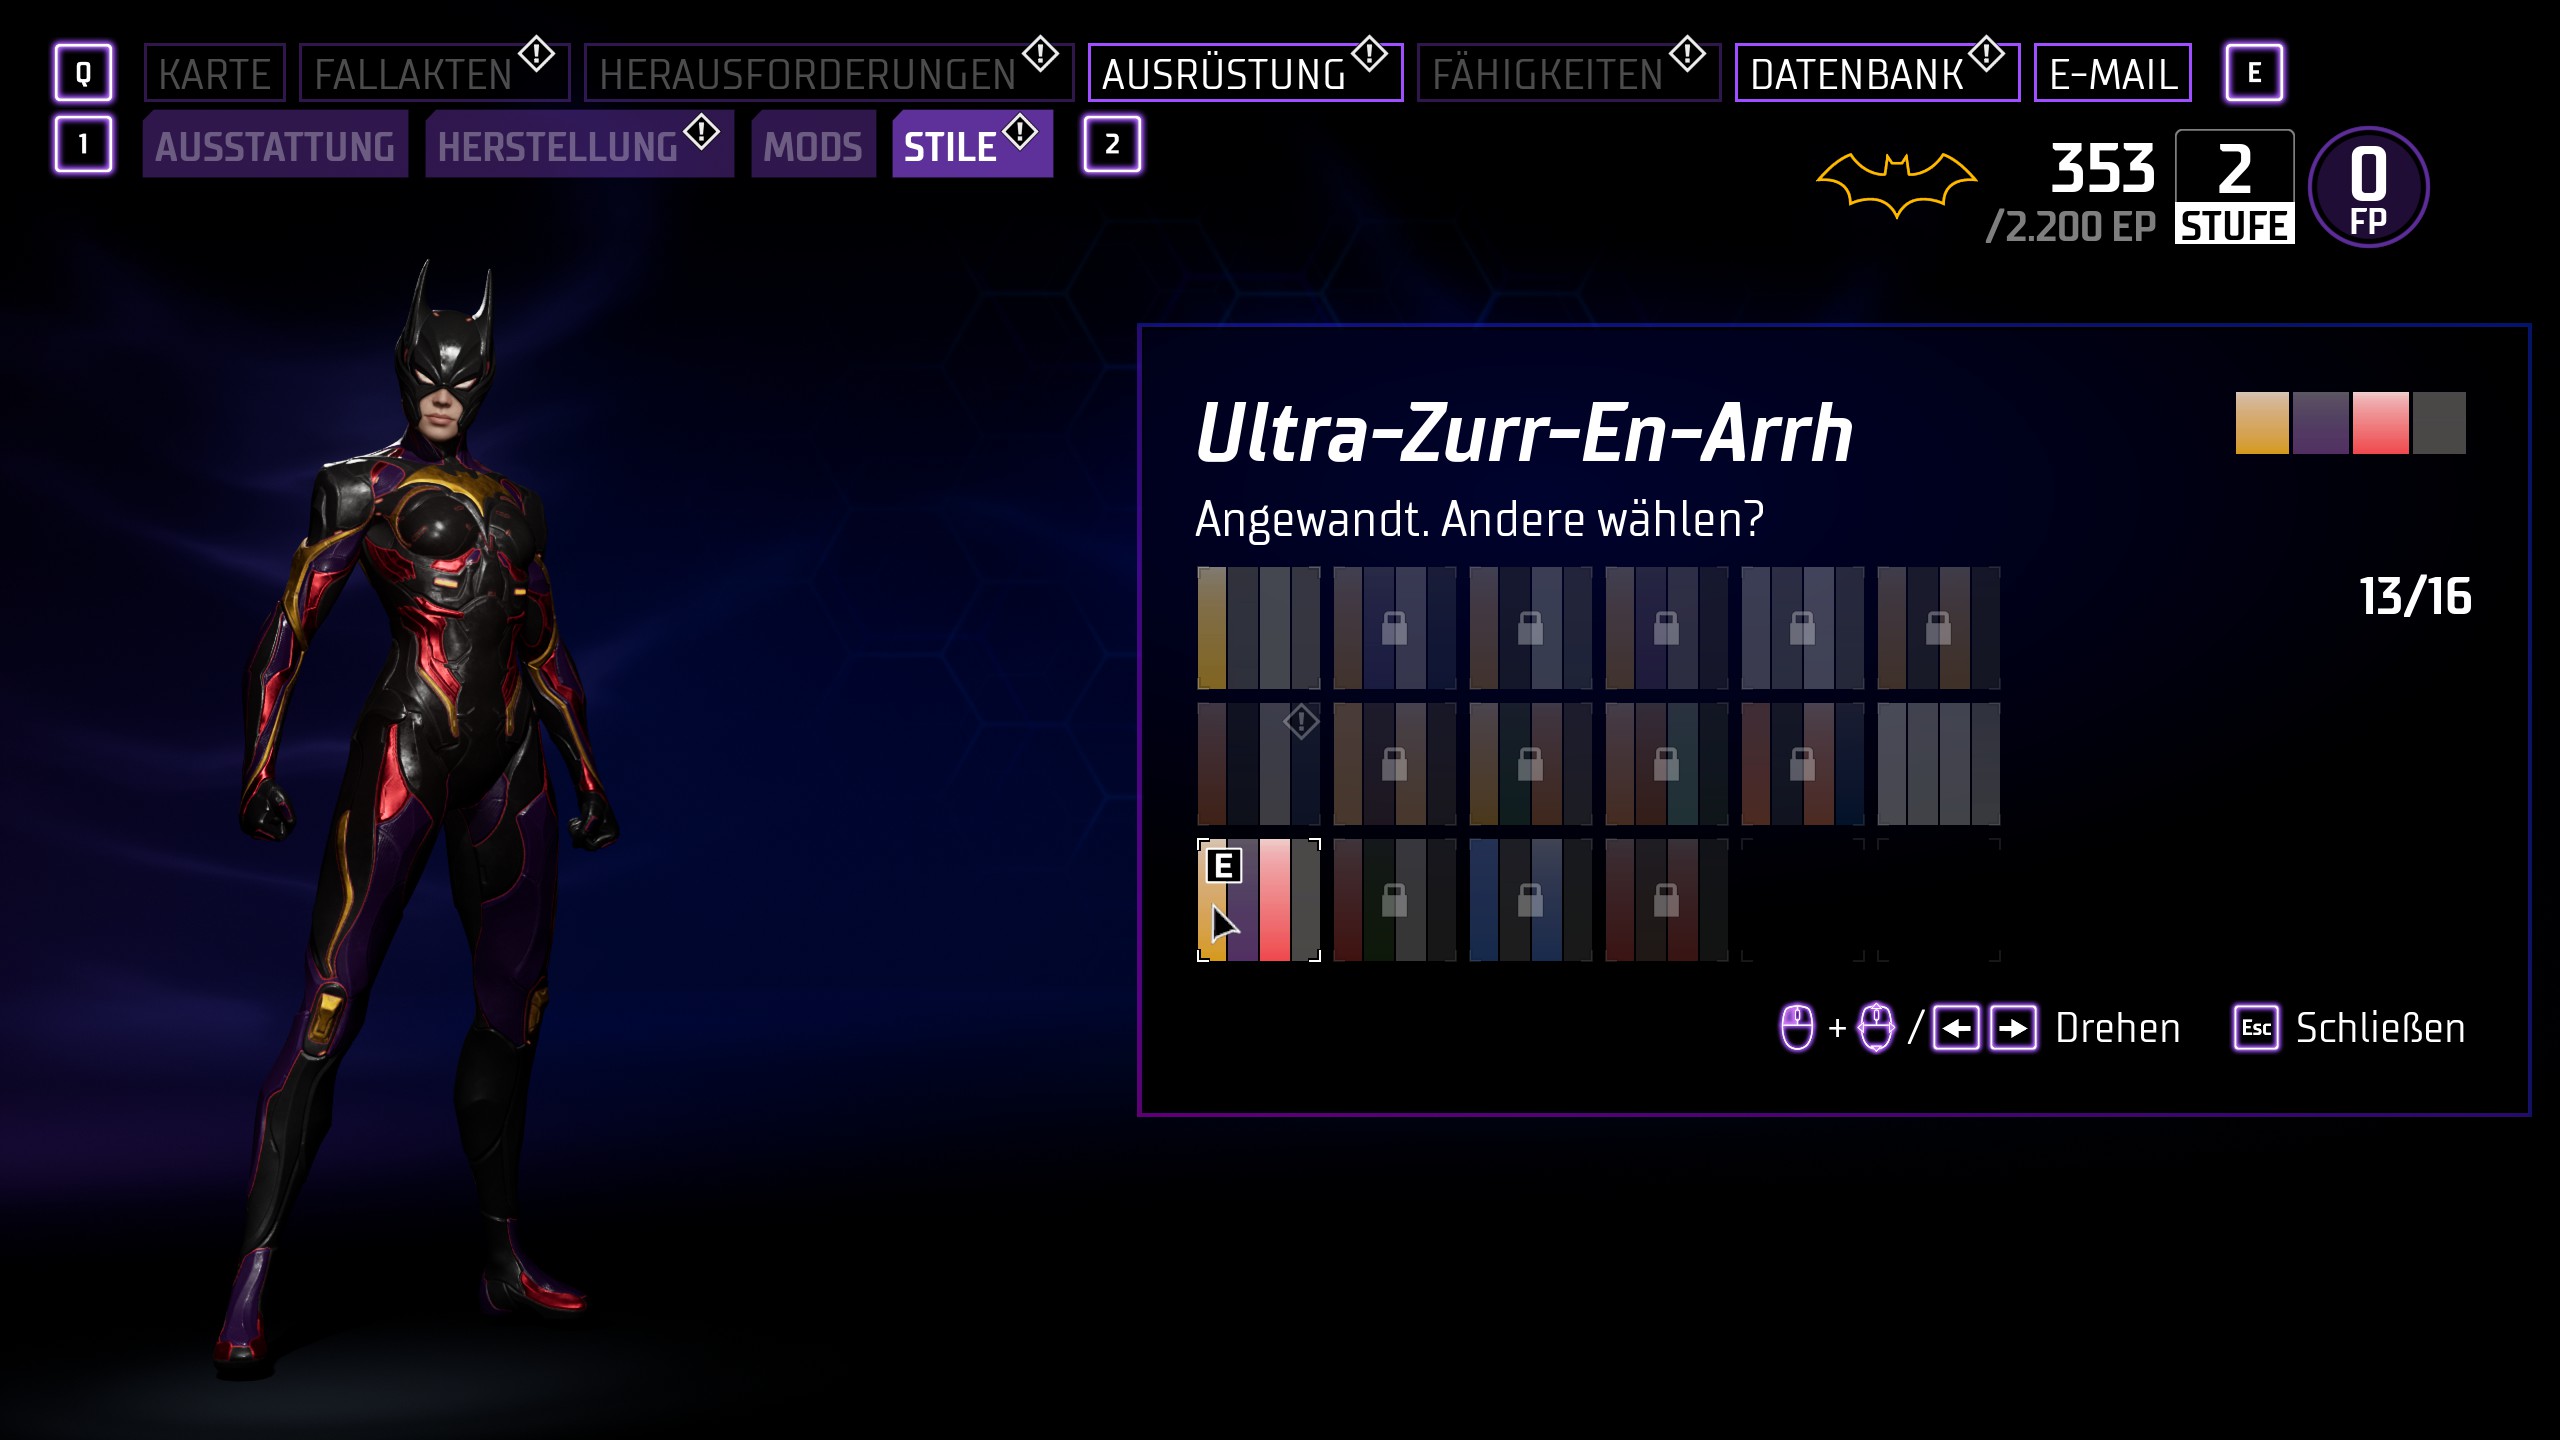Click the Schließen button label
Image resolution: width=2560 pixels, height=1440 pixels.
coord(2380,1029)
